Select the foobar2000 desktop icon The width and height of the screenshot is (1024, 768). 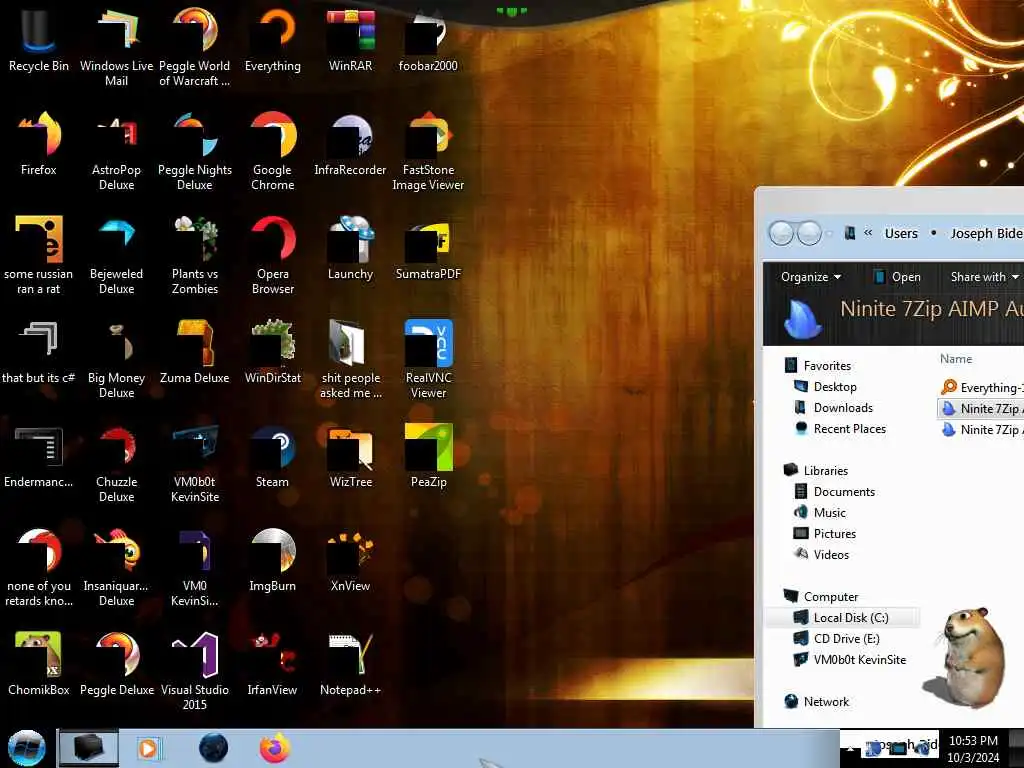[x=428, y=40]
